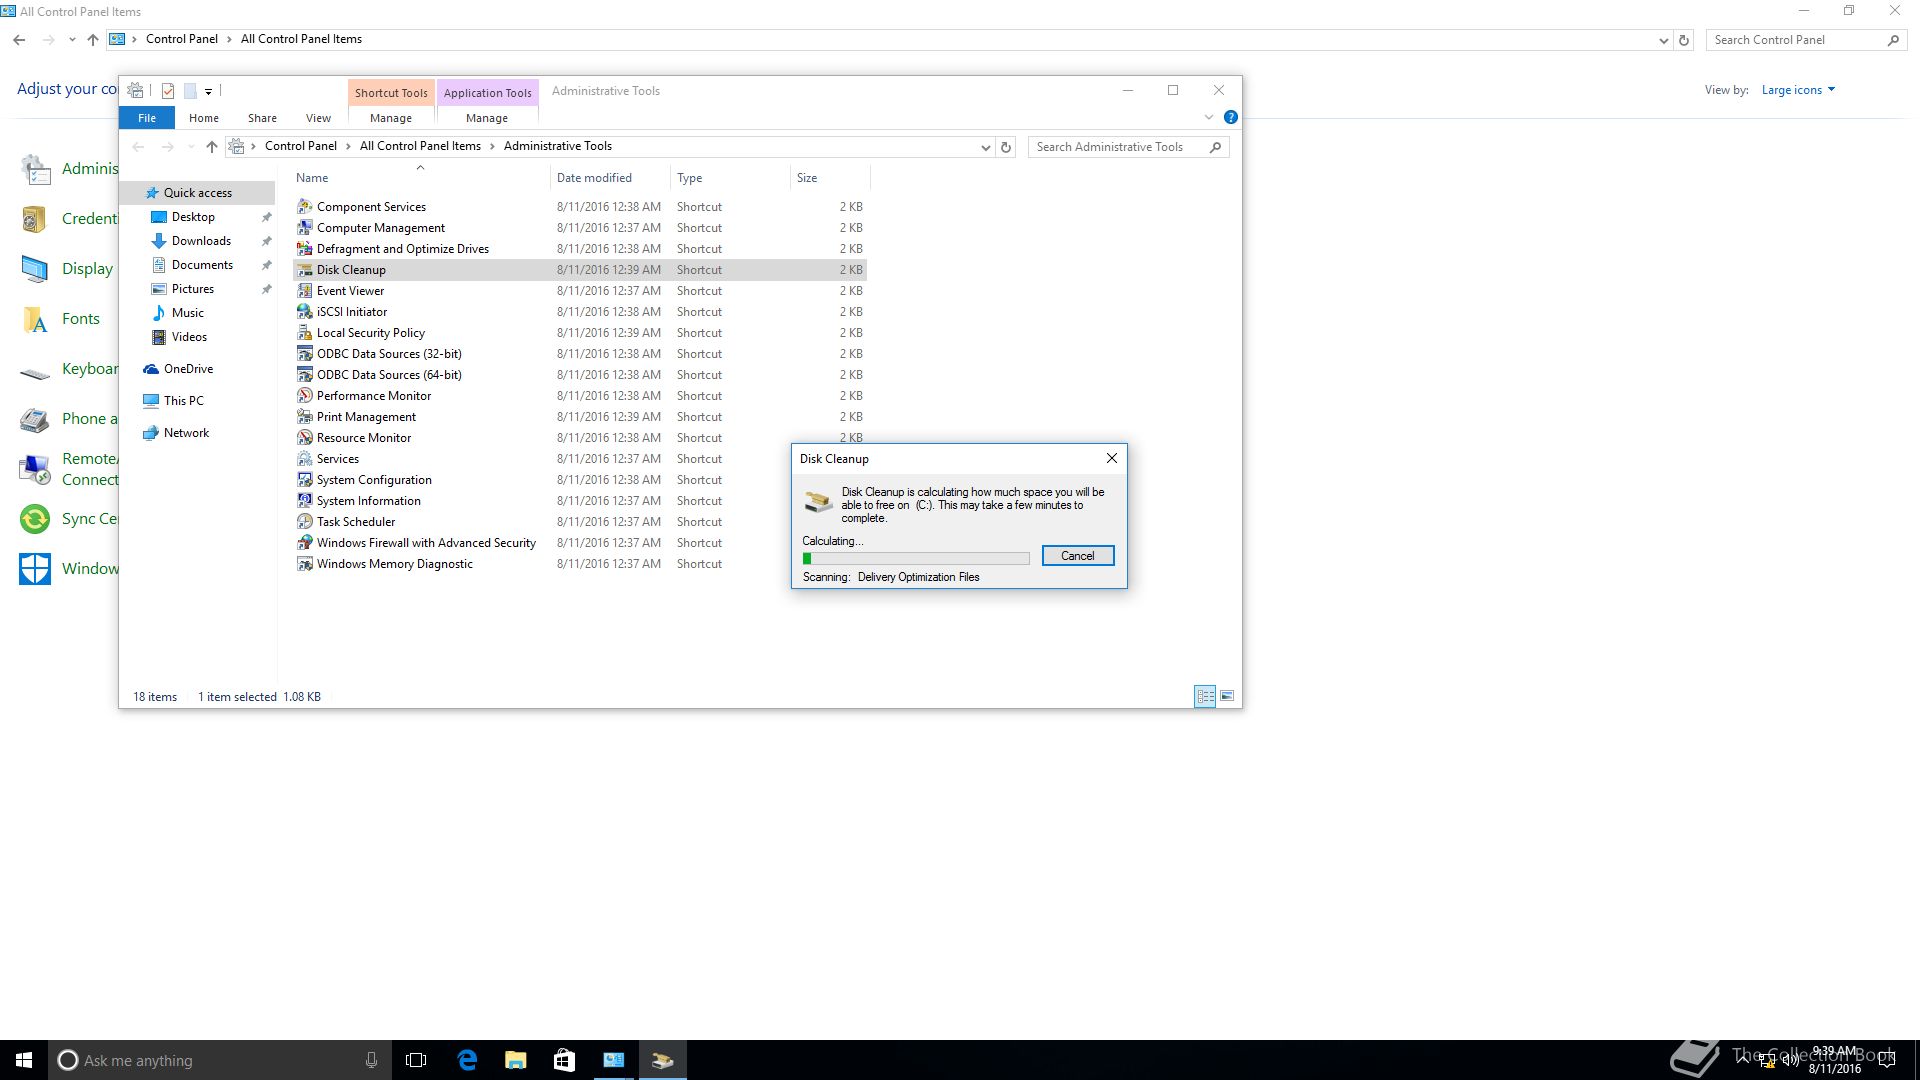Screen dimensions: 1920x1080
Task: Select ODBC Data Sources (32-bit) icon
Action: (x=305, y=353)
